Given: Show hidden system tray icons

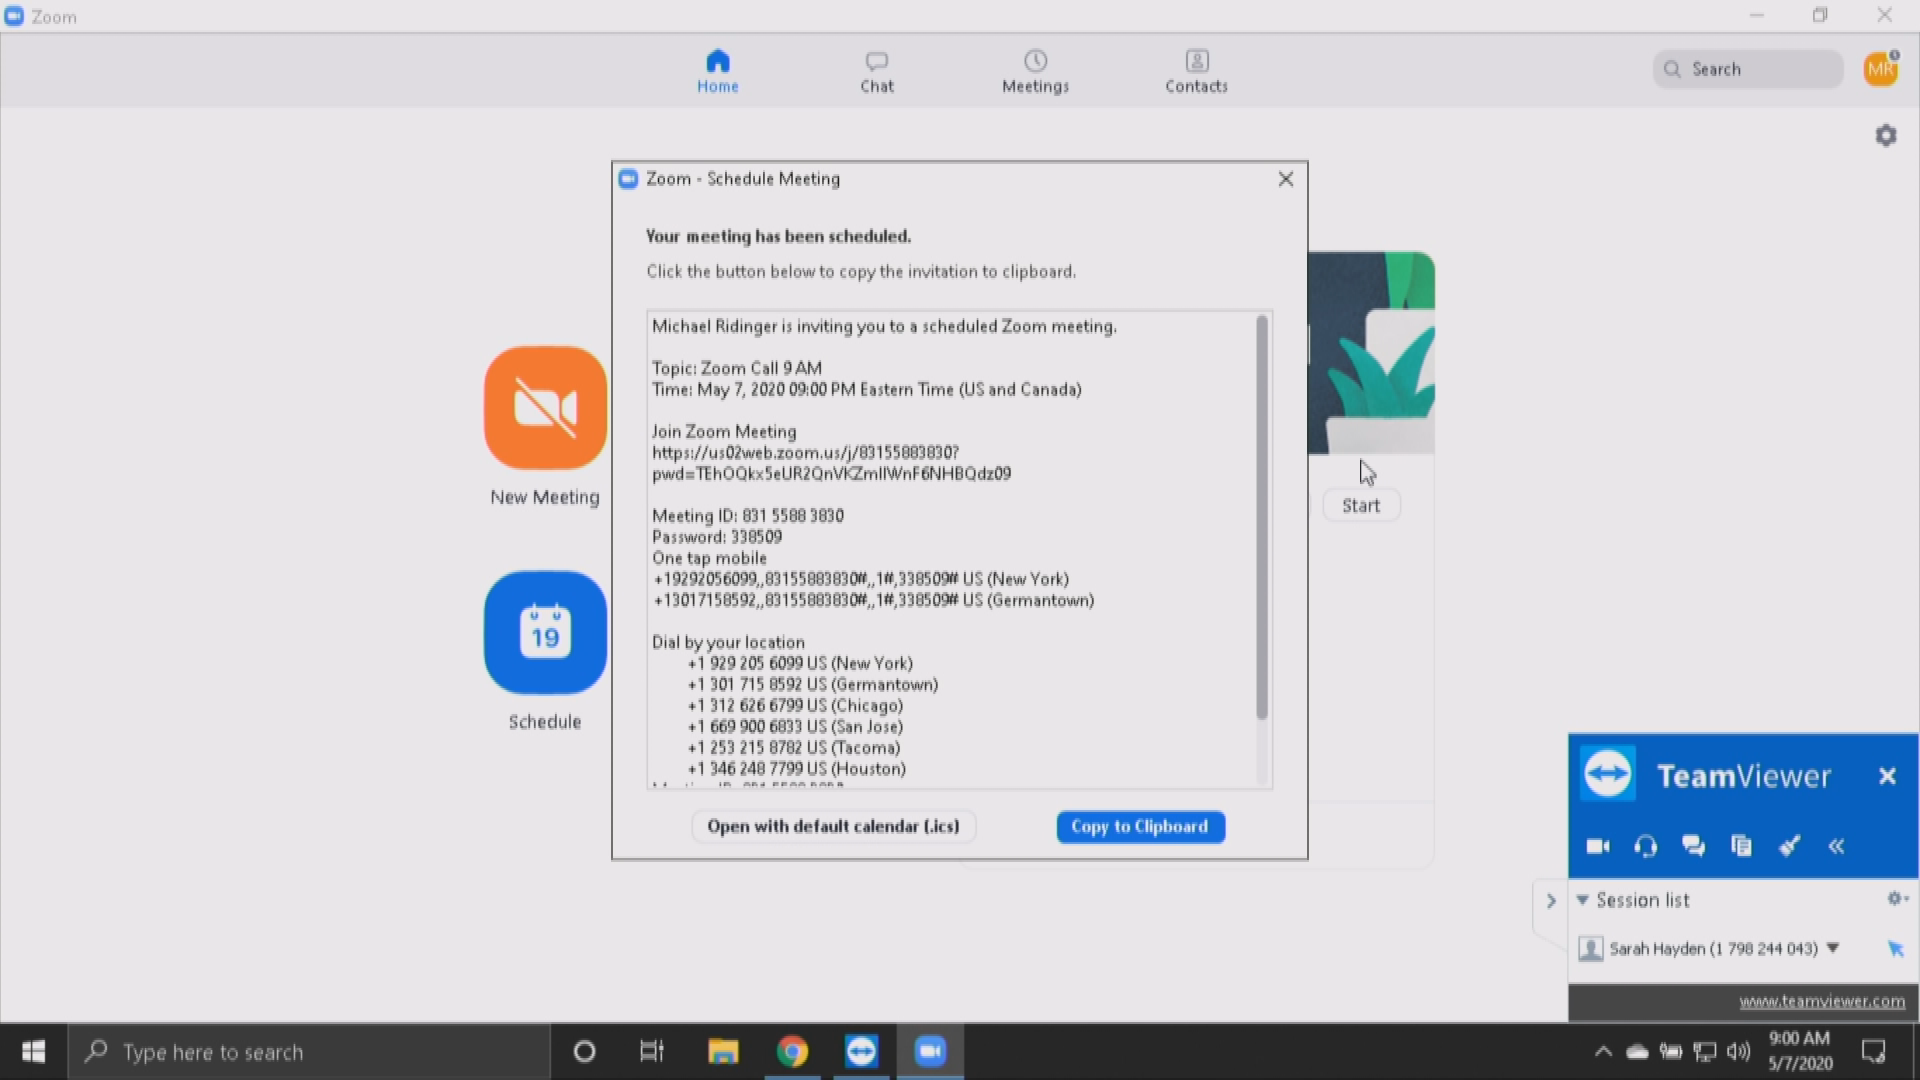Looking at the screenshot, I should (x=1603, y=1051).
